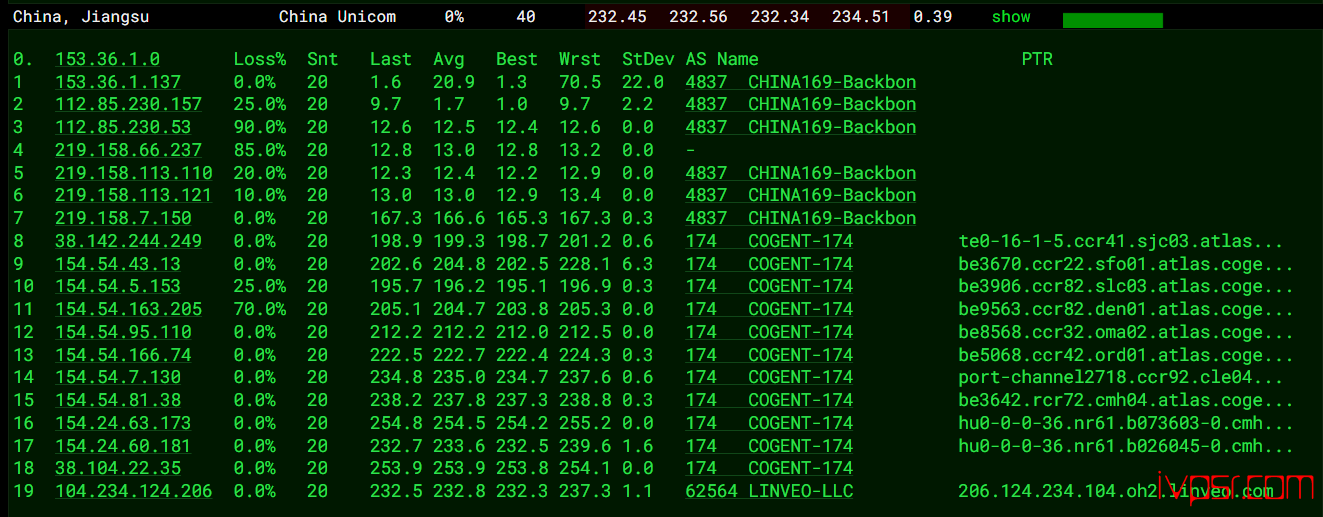Image resolution: width=1323 pixels, height=517 pixels.
Task: Select the 90.0% loss value
Action: (x=260, y=127)
